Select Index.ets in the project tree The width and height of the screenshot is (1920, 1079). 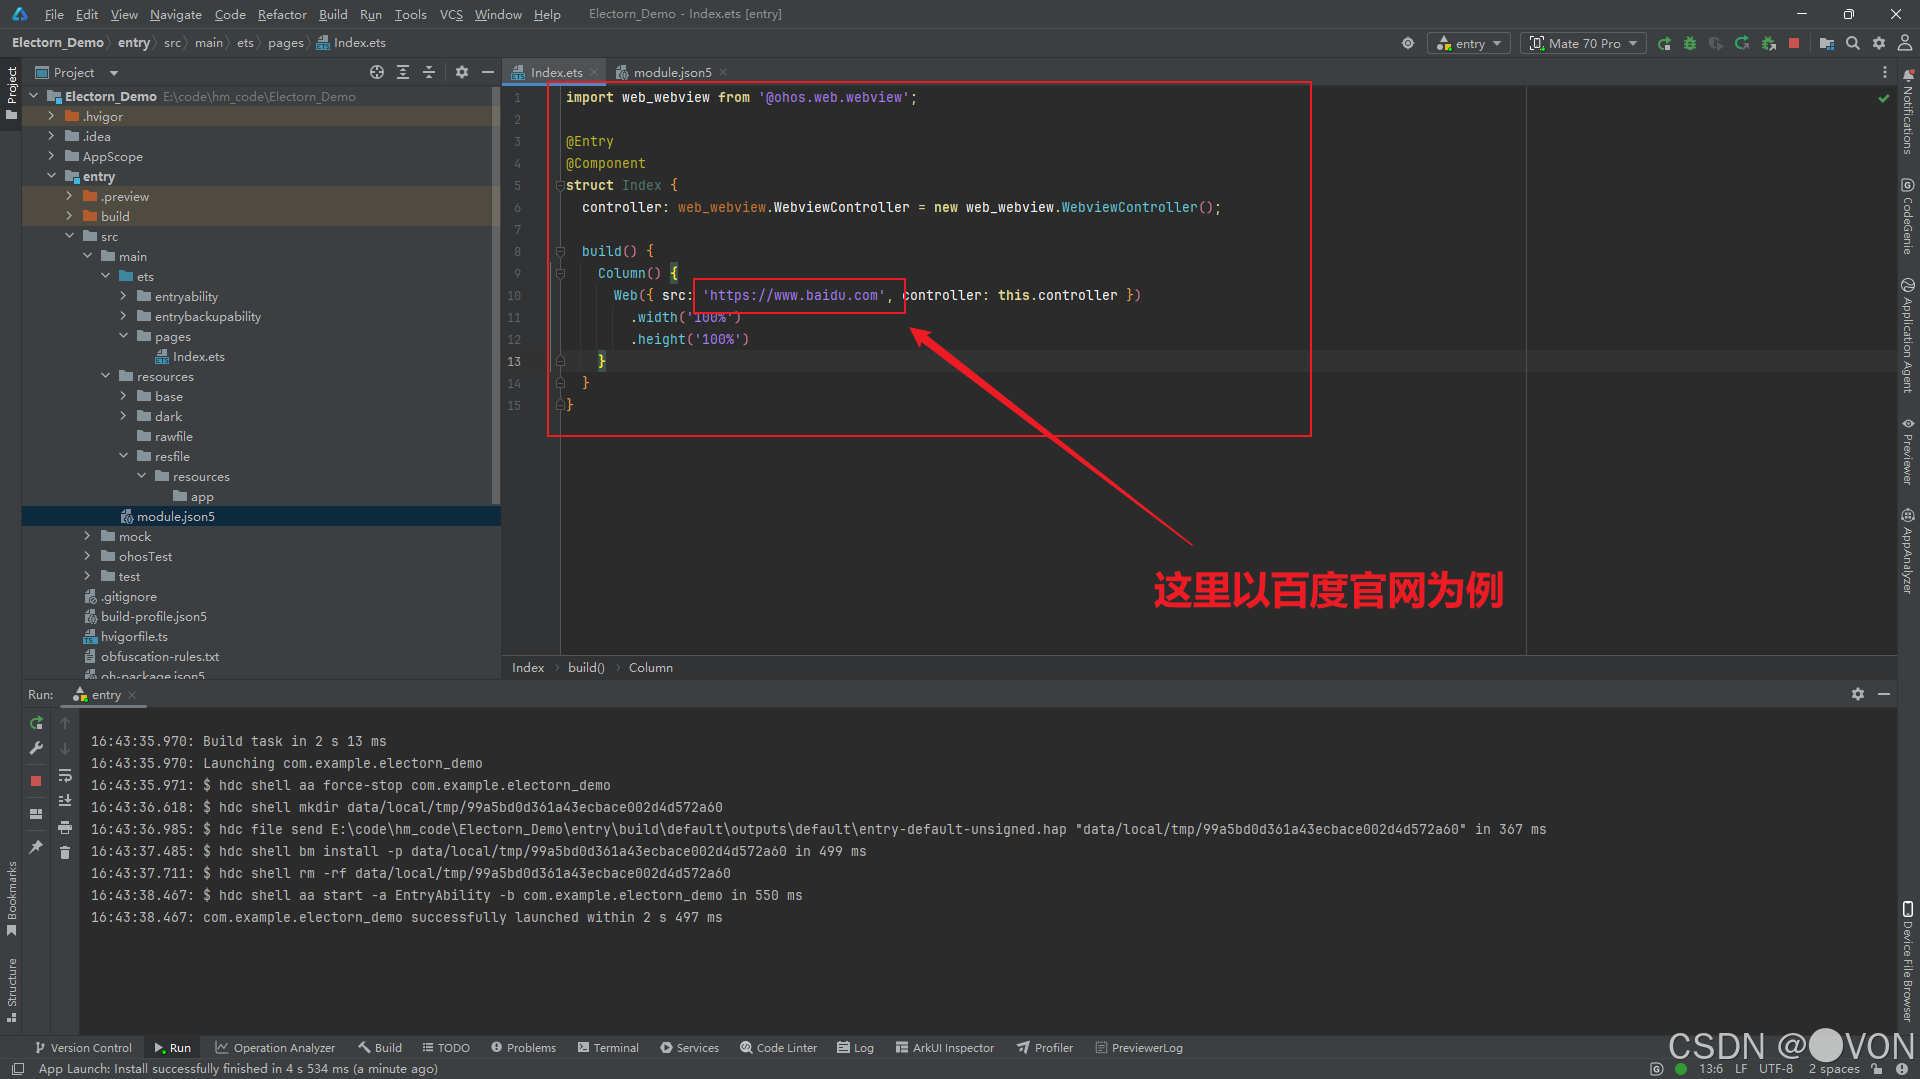198,356
